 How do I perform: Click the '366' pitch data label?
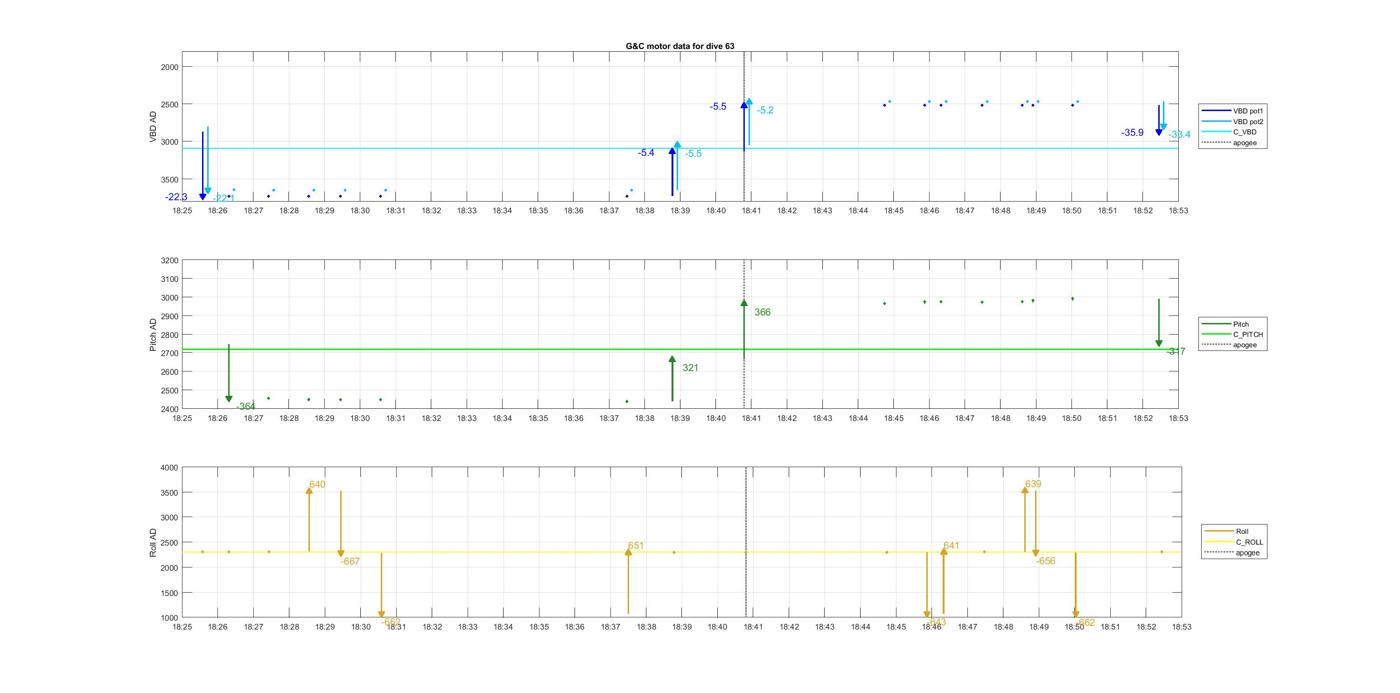(x=762, y=313)
